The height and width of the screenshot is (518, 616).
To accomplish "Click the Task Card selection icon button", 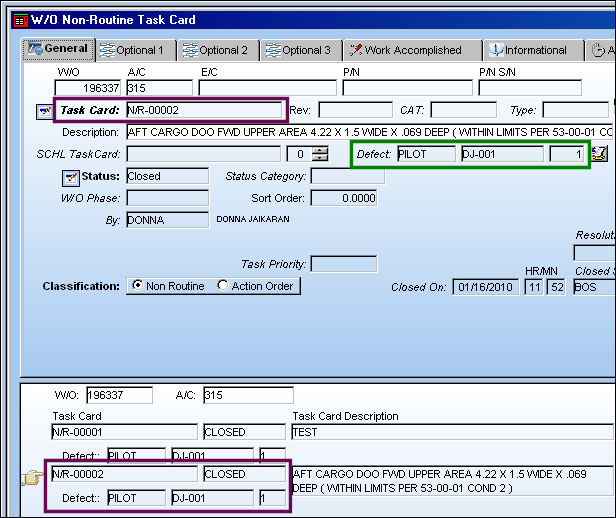I will pos(44,112).
